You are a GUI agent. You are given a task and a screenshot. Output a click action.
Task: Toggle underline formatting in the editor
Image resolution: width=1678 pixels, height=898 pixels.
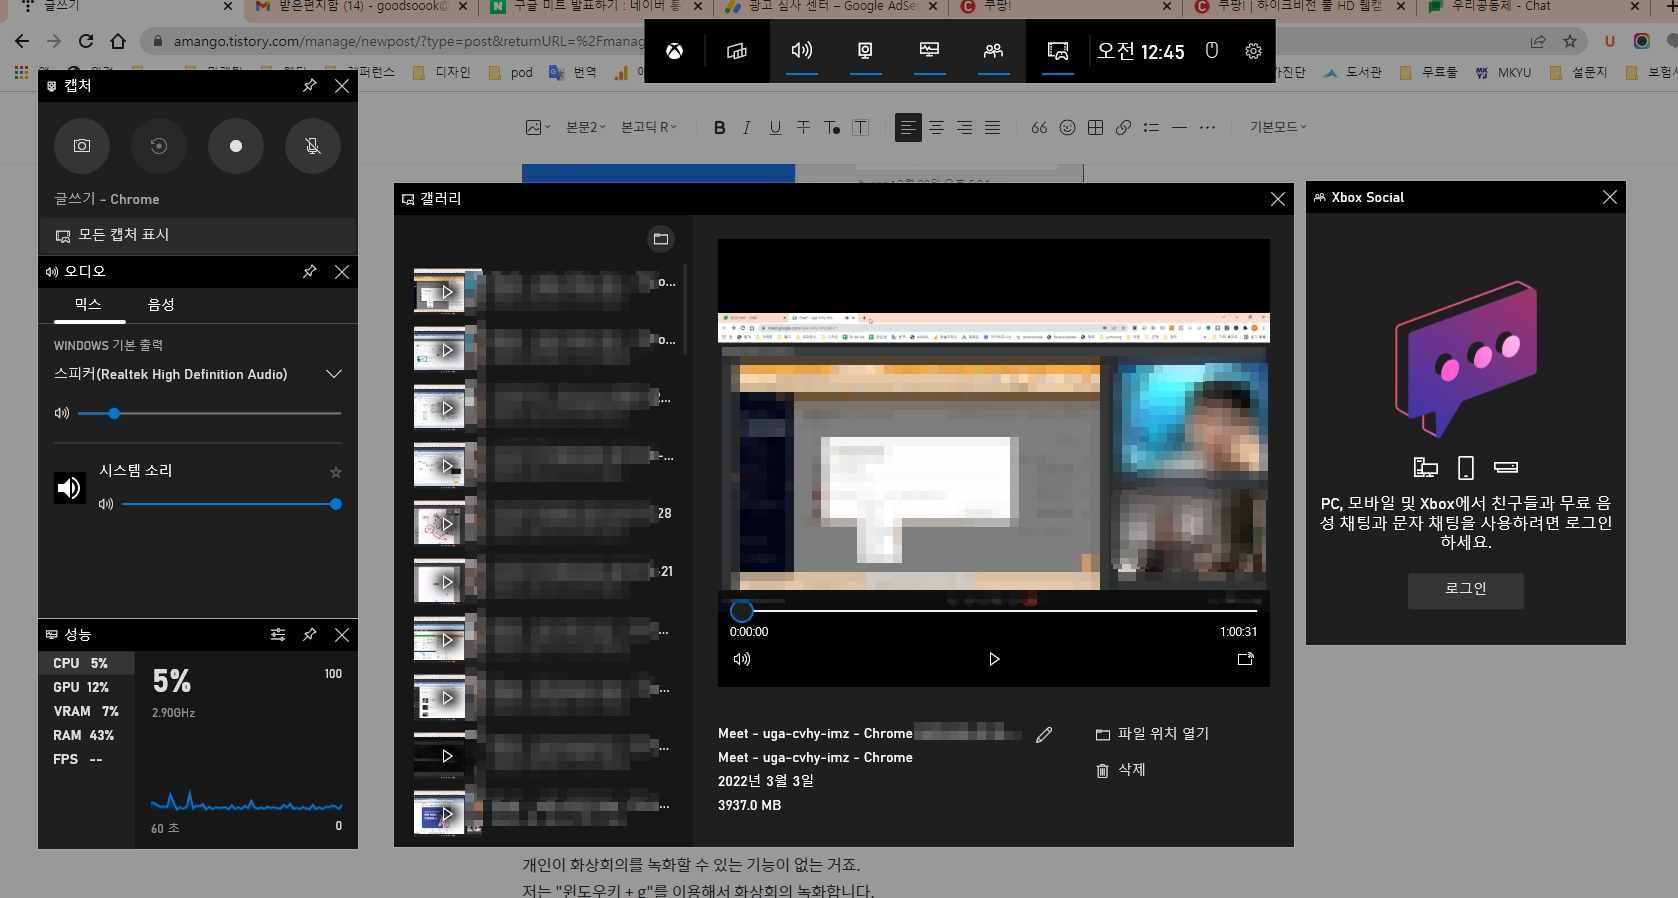pos(775,127)
